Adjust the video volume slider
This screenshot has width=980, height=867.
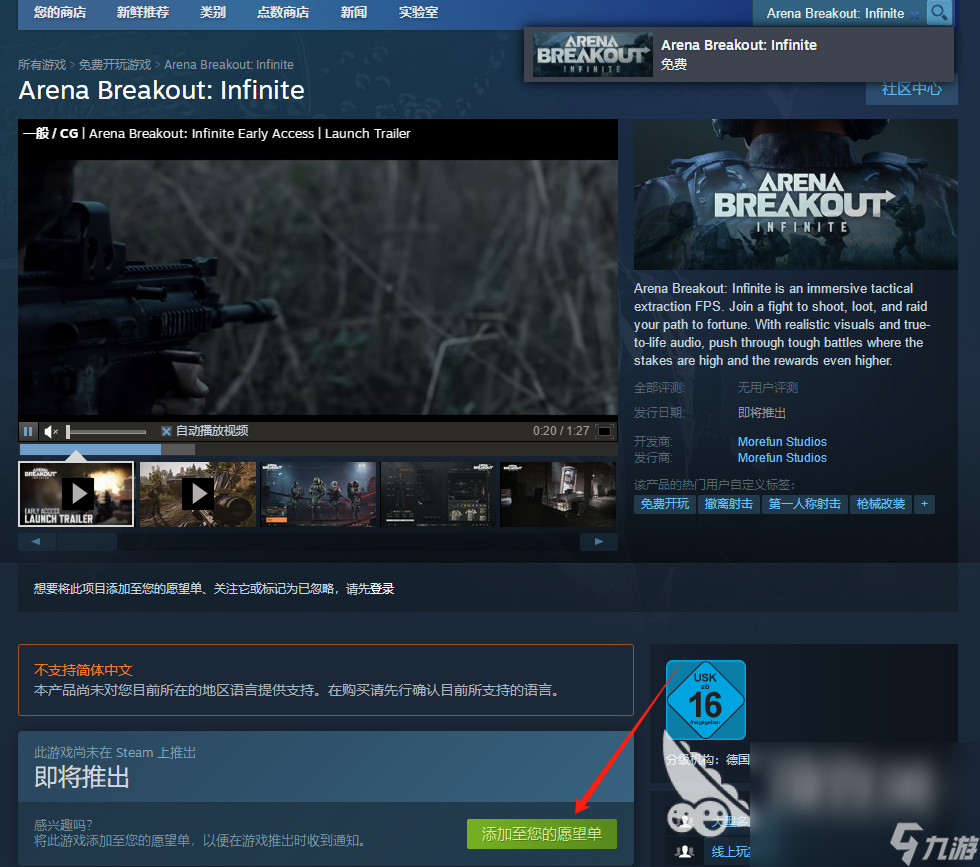click(x=106, y=431)
